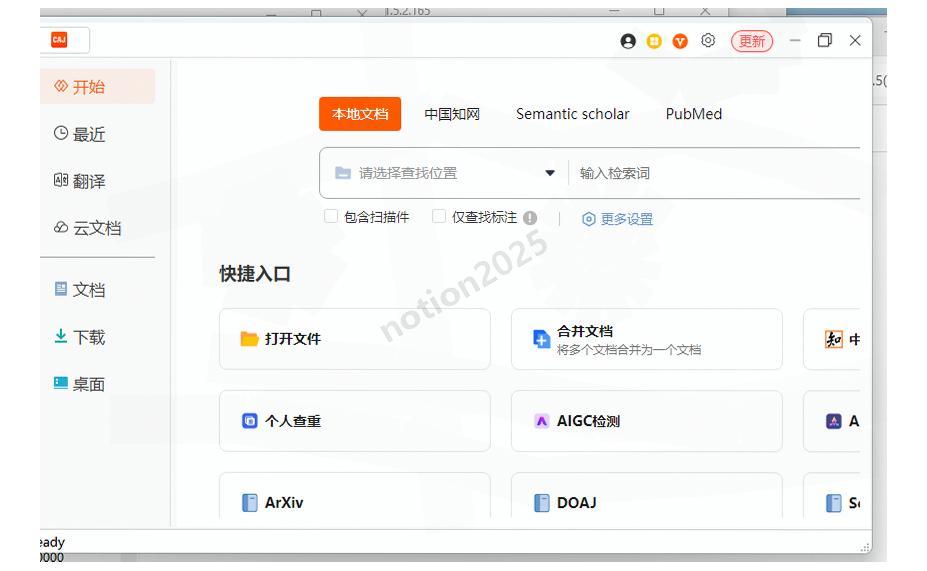Viewport: 927px width, 571px height.
Task: Open 更多设置 more settings link
Action: [x=617, y=219]
